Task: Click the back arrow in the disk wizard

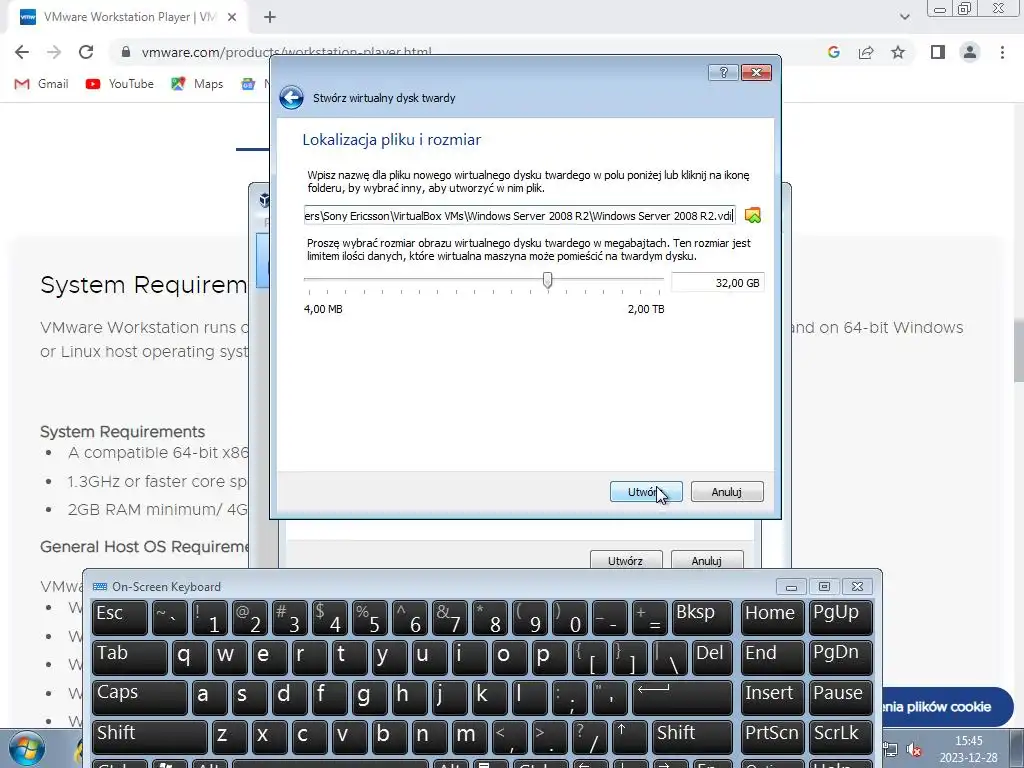Action: [x=291, y=98]
